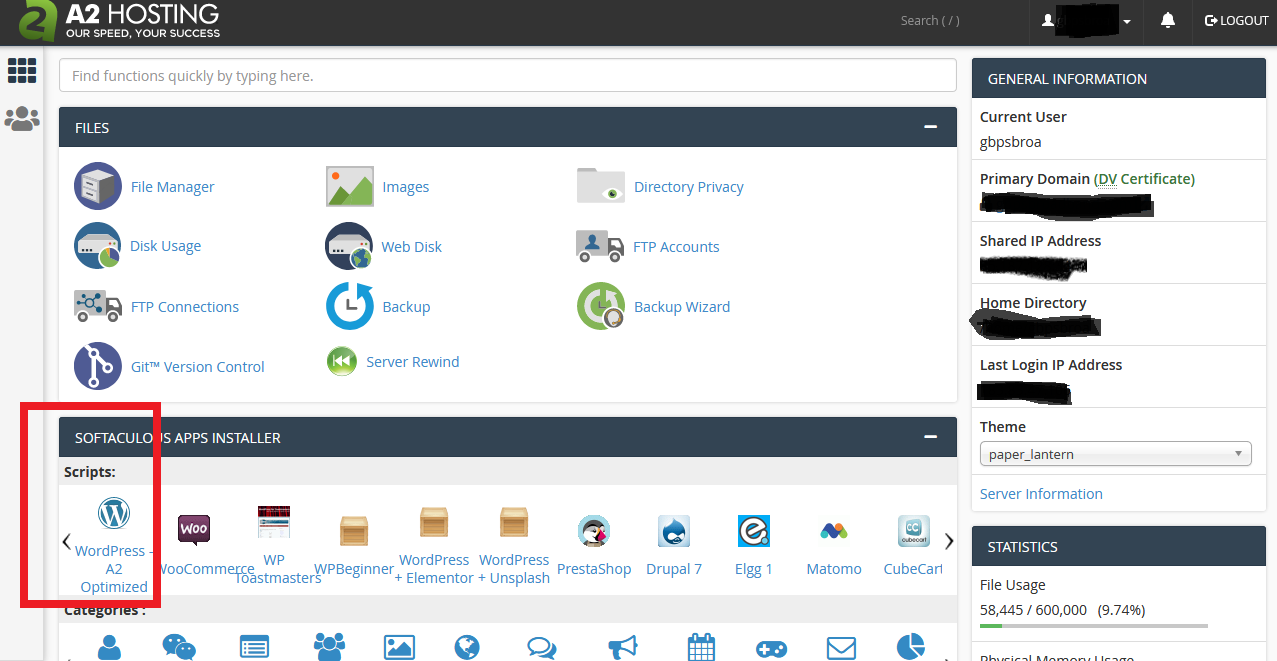Collapse the Softaculous Apps Installer section

click(931, 437)
